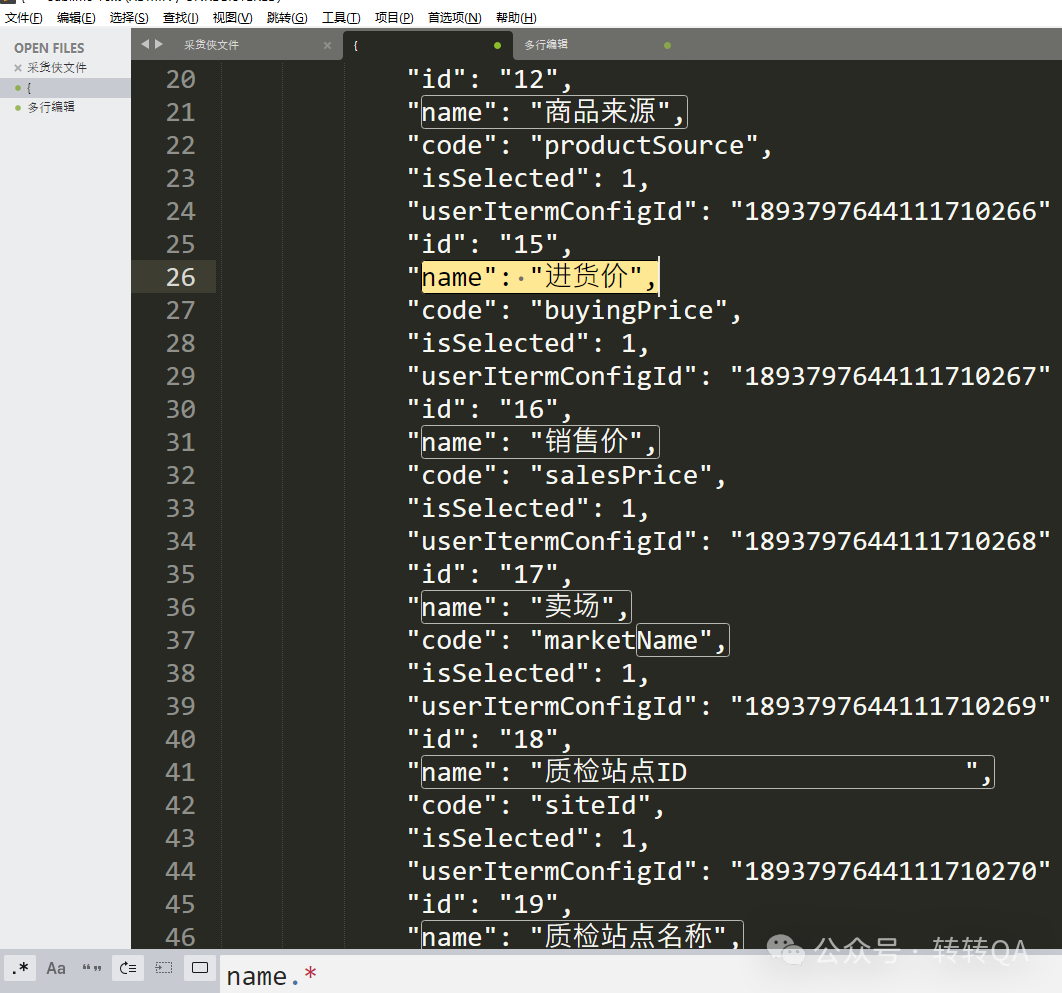The height and width of the screenshot is (993, 1062).
Task: Open the 选择(S) menu
Action: point(129,18)
